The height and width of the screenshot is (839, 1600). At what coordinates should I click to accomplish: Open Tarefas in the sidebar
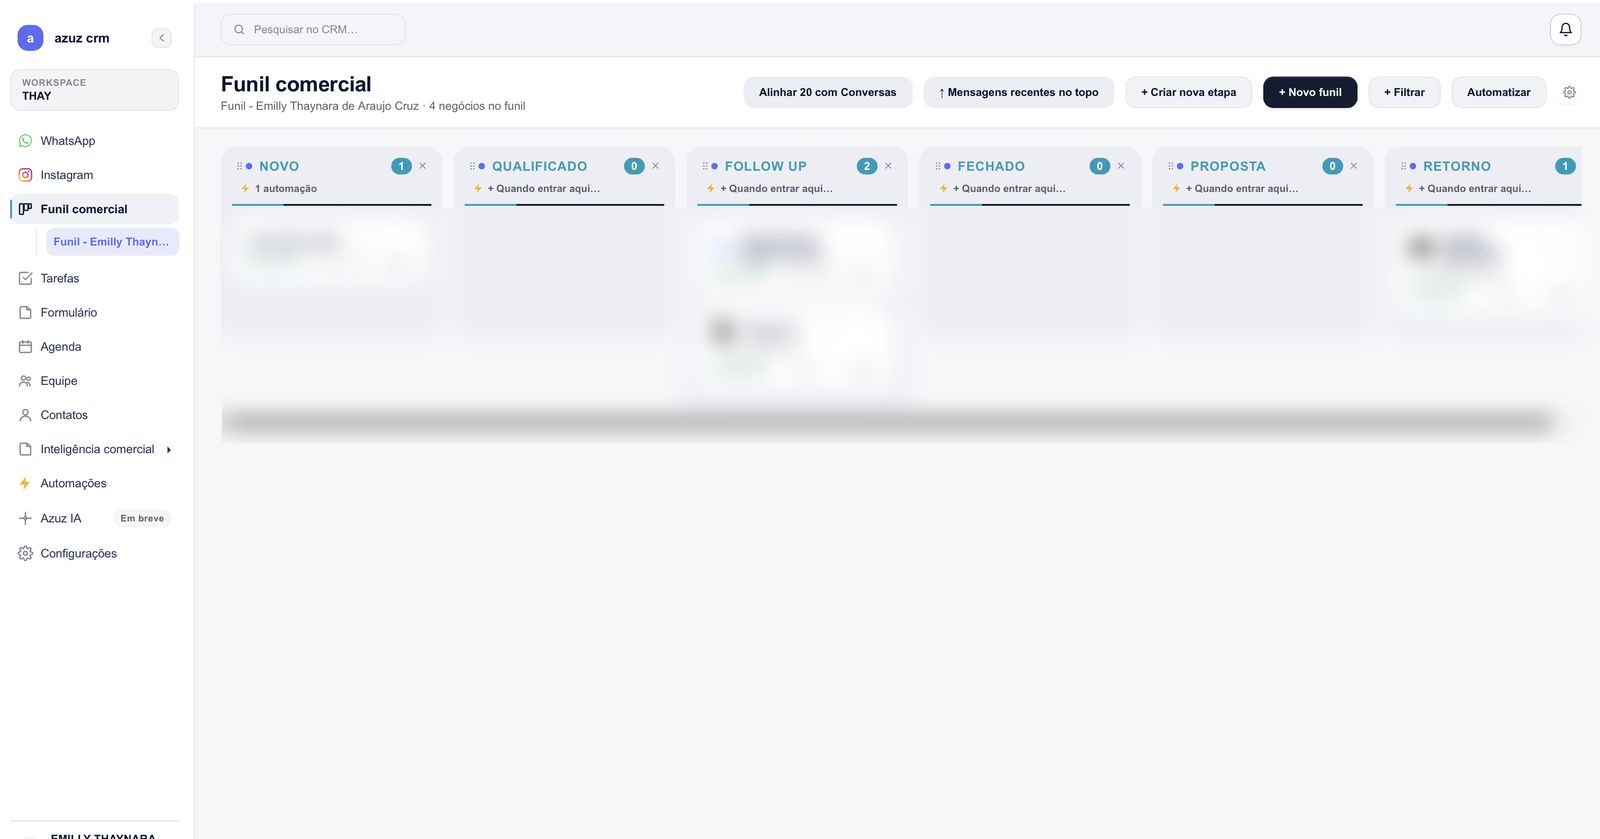(x=94, y=278)
